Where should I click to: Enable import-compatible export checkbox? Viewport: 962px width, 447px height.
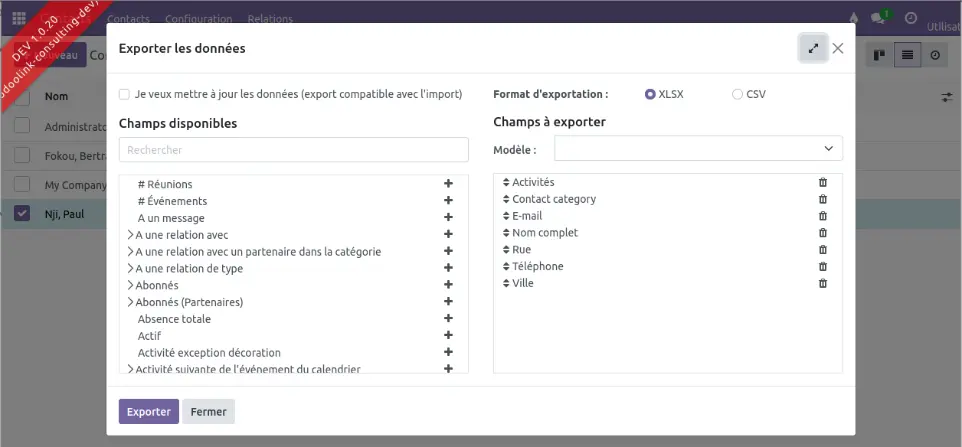coord(124,94)
